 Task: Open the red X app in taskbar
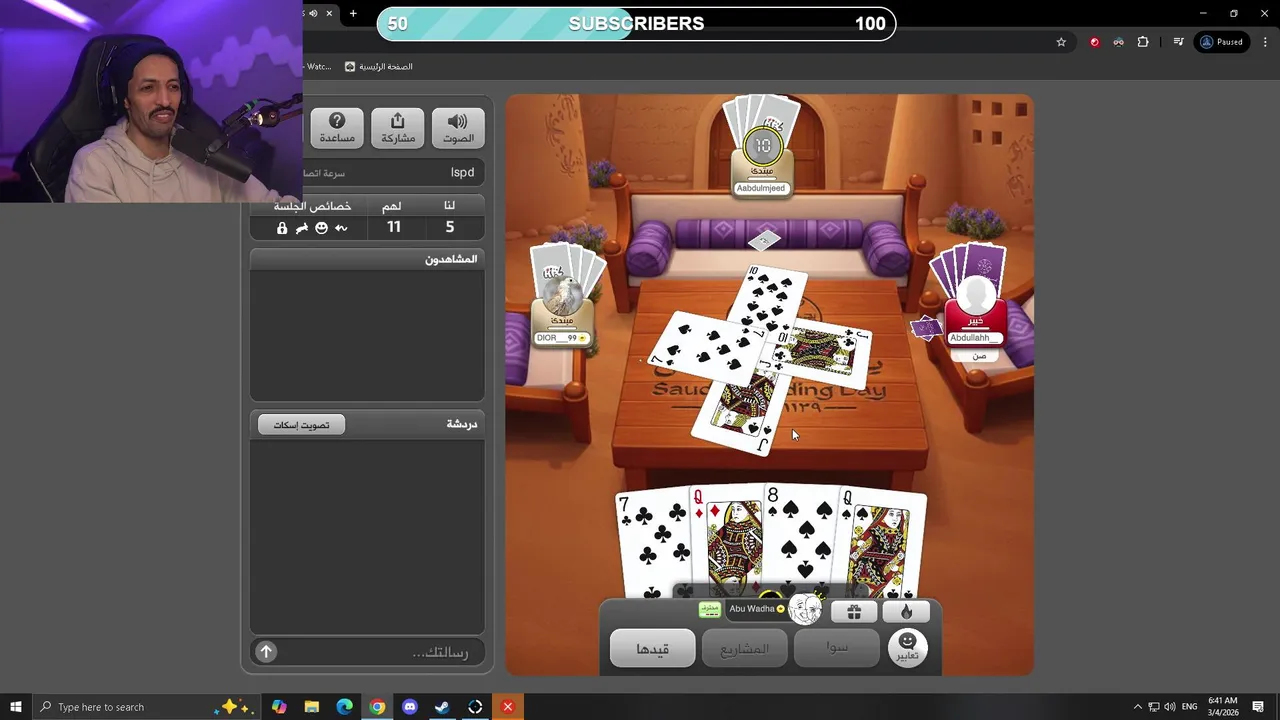tap(507, 707)
